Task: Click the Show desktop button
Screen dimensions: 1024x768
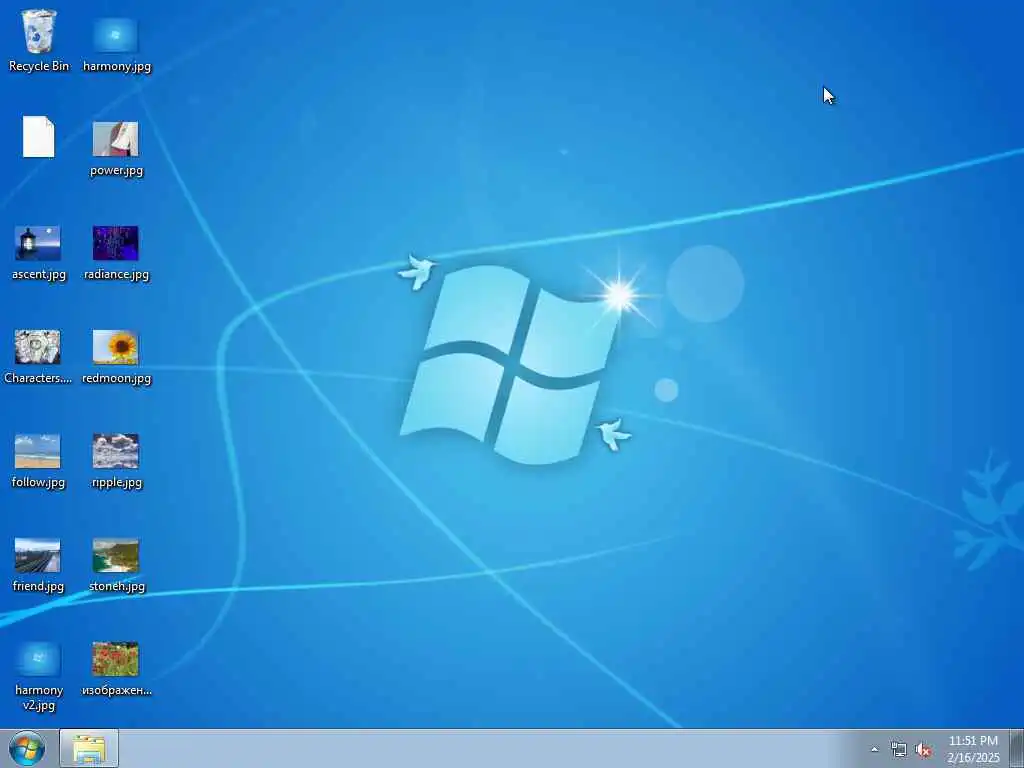Action: [1017, 749]
